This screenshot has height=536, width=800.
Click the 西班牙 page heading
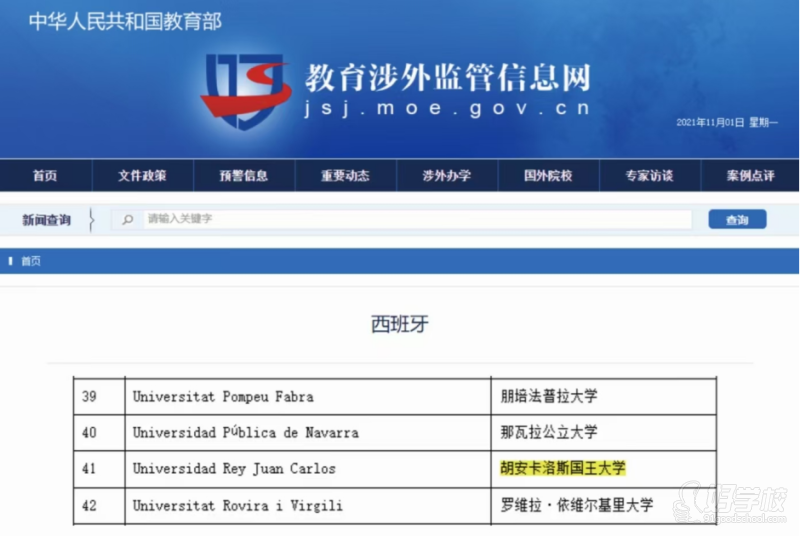point(399,324)
